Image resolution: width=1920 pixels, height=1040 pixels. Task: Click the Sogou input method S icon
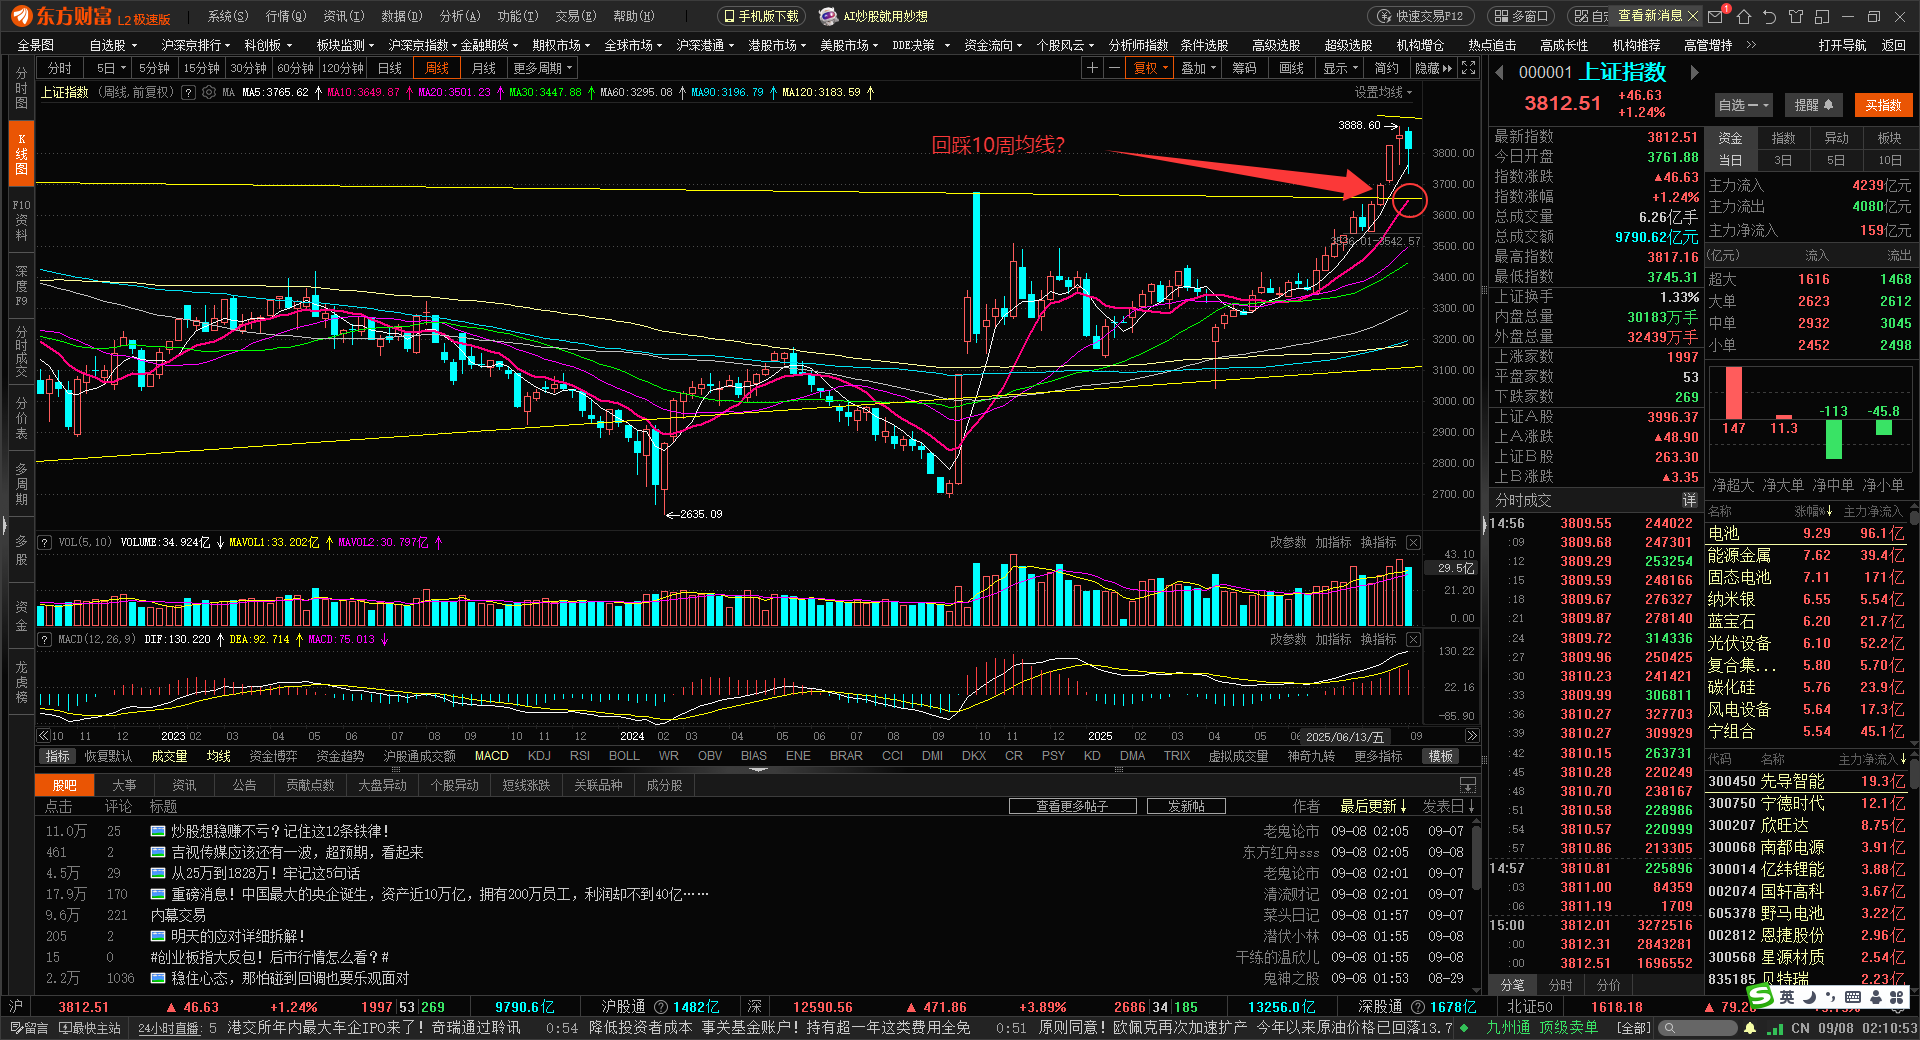[x=1760, y=996]
